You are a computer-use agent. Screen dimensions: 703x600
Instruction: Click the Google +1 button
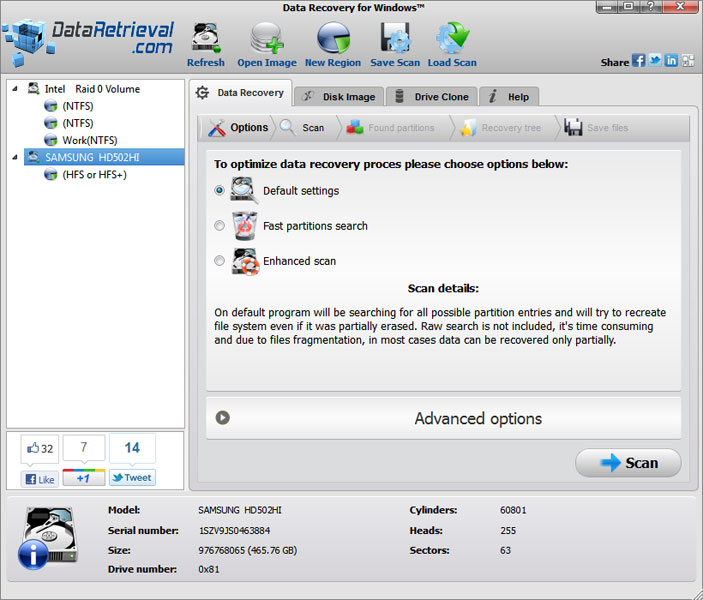point(84,478)
